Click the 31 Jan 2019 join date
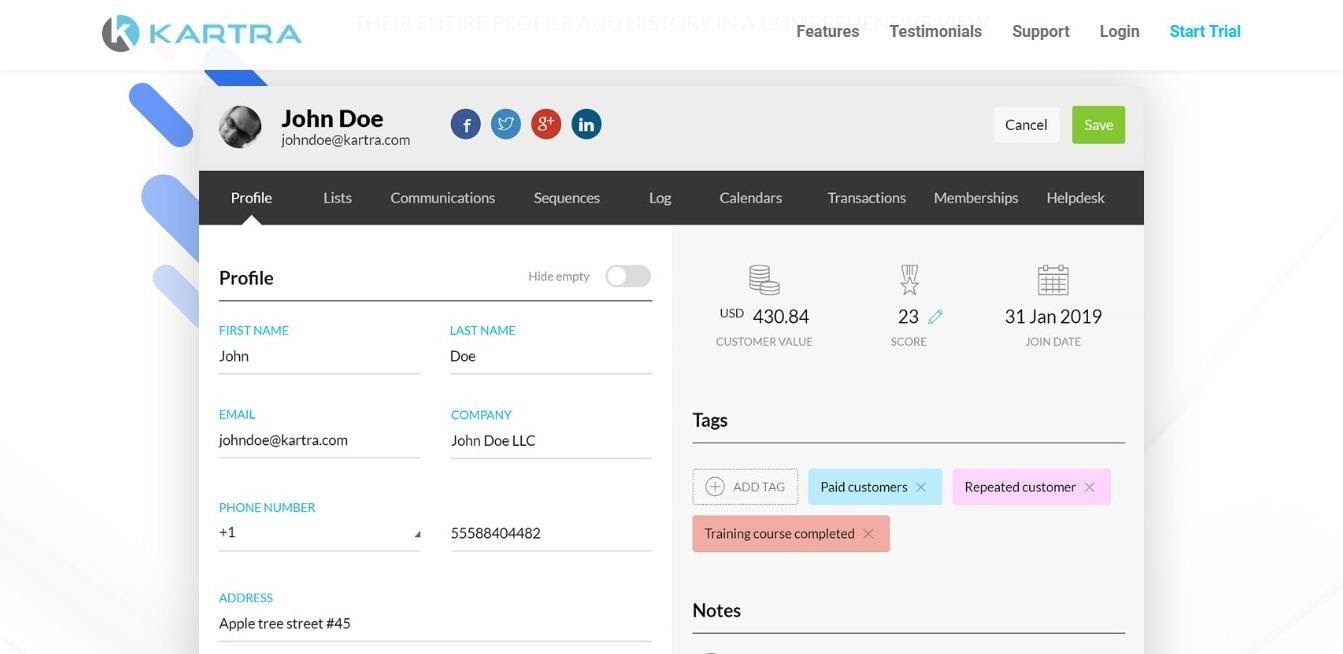The height and width of the screenshot is (654, 1343). (x=1053, y=317)
